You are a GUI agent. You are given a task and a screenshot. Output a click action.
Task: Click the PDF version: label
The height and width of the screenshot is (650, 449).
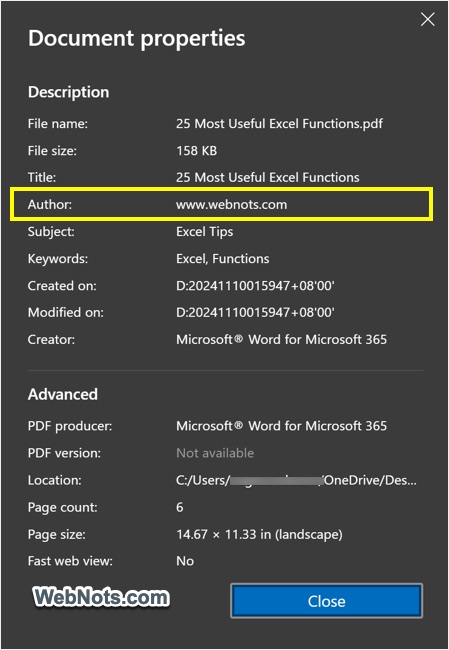[x=64, y=453]
